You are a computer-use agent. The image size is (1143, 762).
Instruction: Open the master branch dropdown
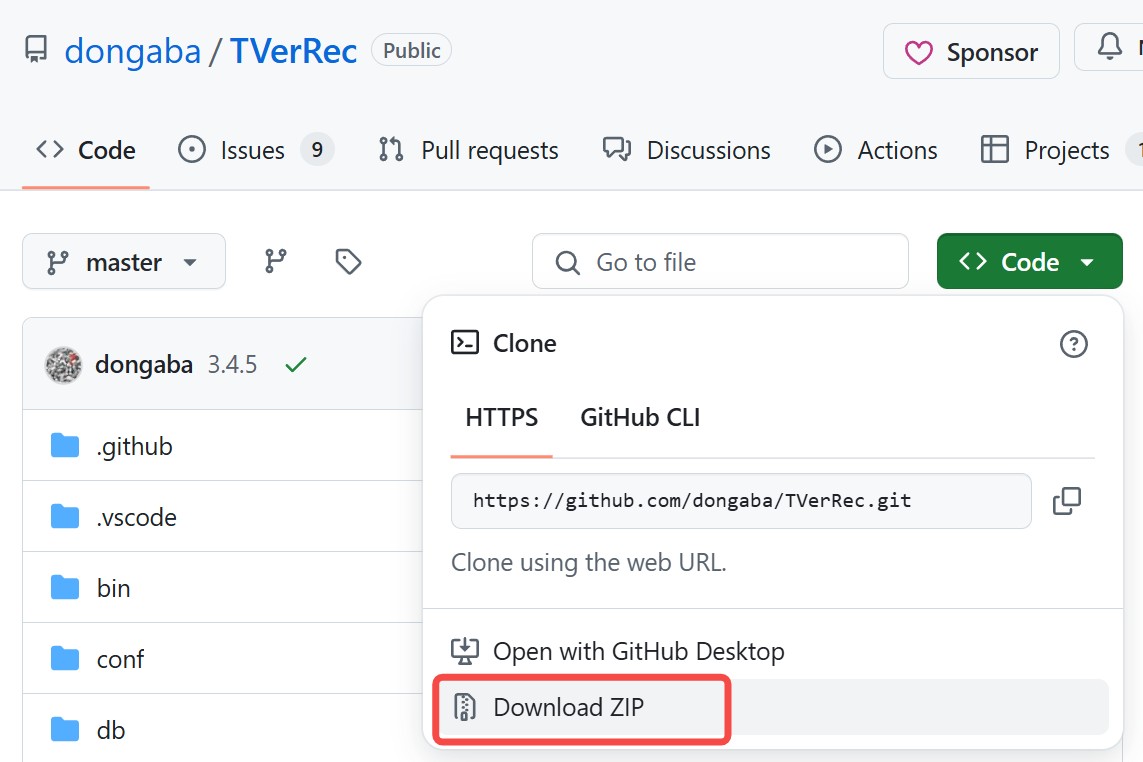(x=124, y=262)
